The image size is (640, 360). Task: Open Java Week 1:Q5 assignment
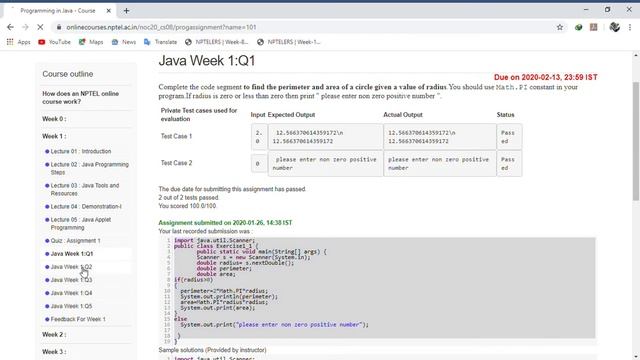click(x=71, y=306)
